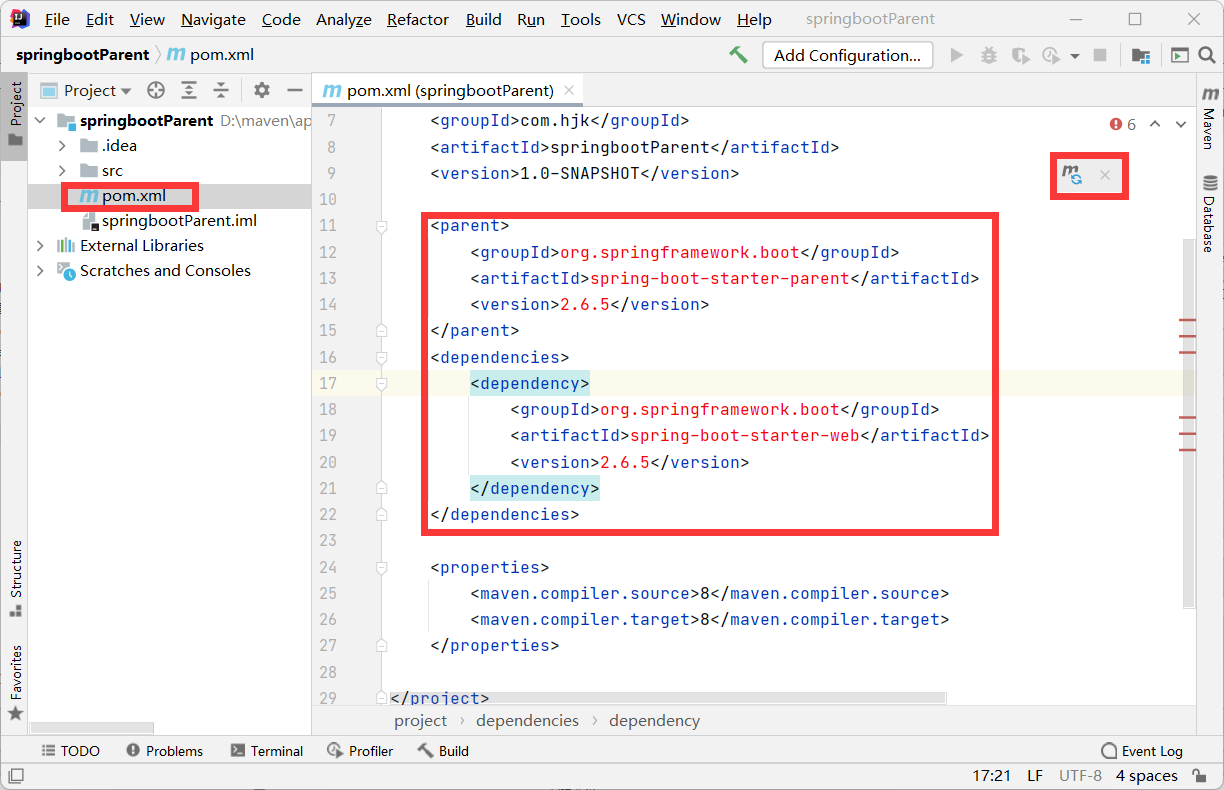Start debugging with the bug icon
1224x790 pixels.
(x=989, y=55)
